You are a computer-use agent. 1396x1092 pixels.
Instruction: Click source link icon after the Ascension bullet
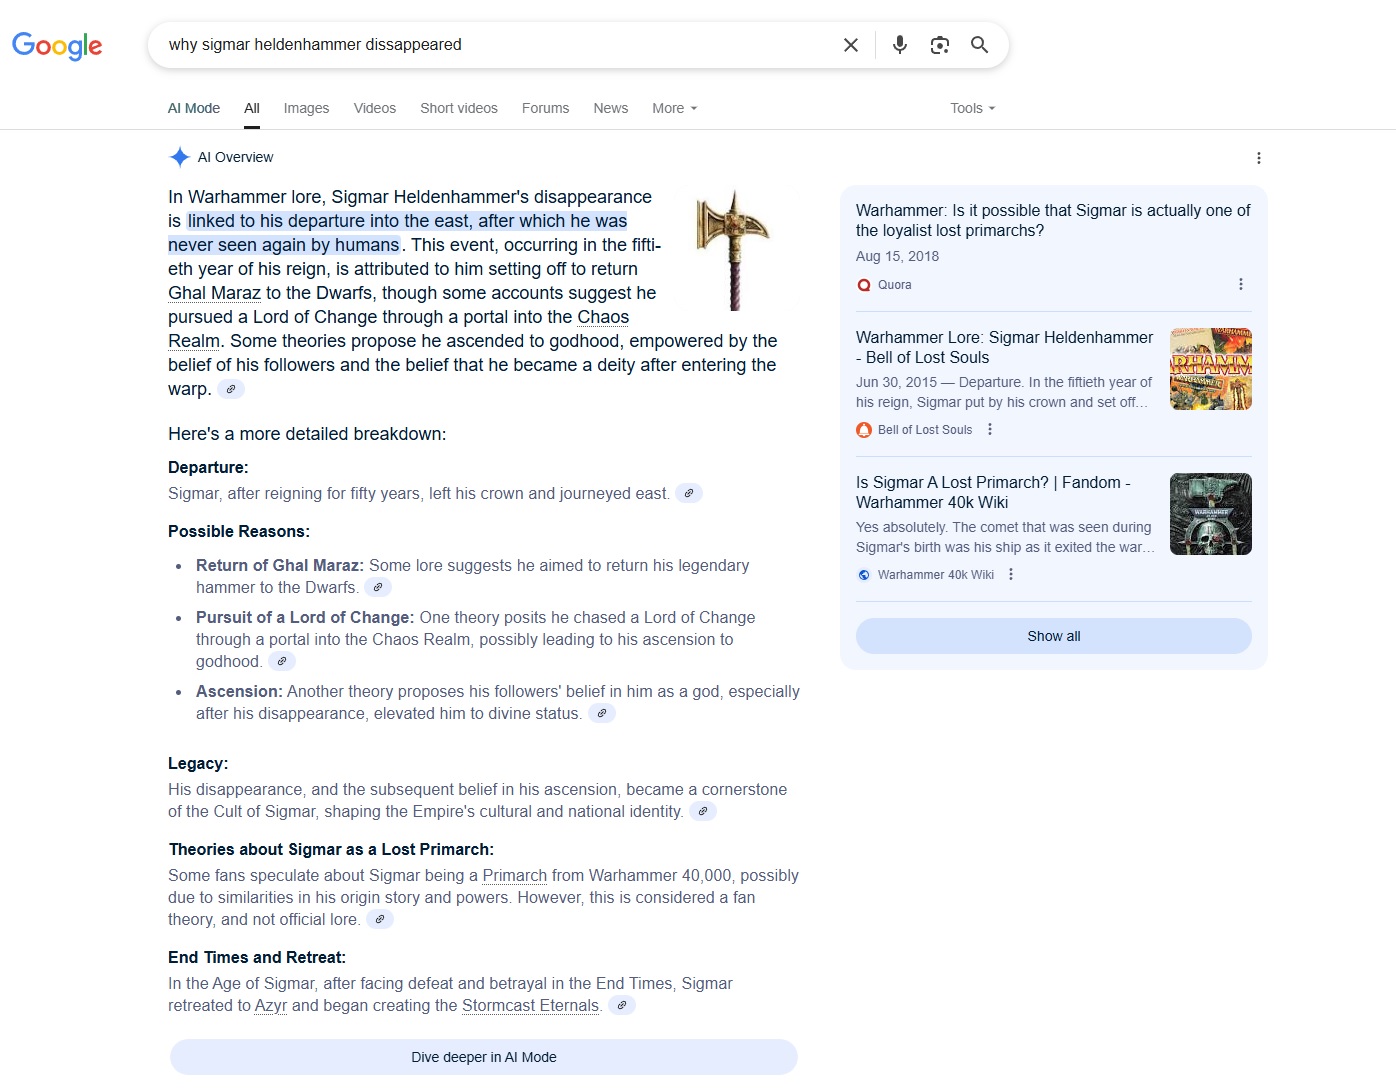click(x=602, y=713)
